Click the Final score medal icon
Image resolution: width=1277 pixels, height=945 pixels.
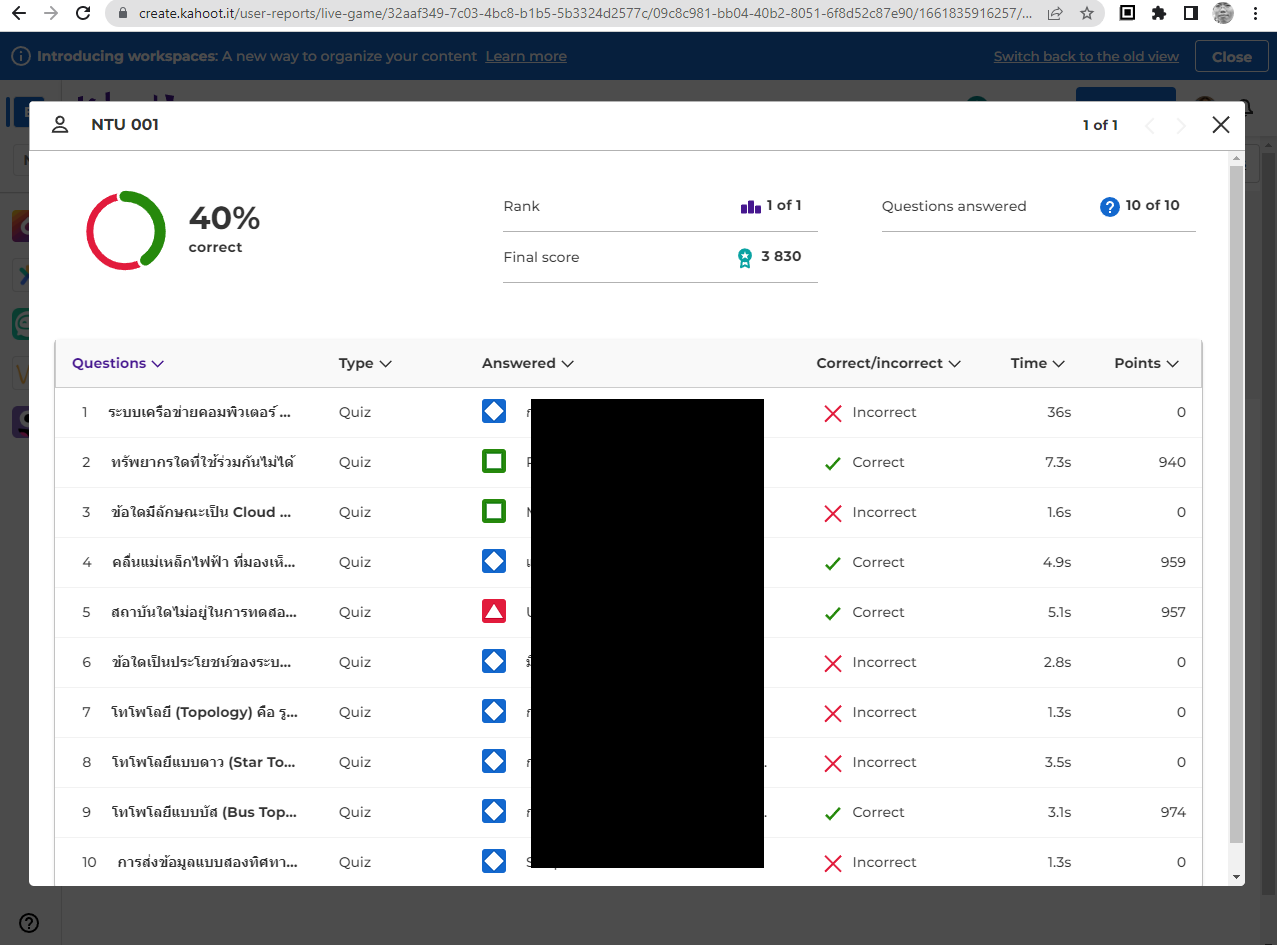pos(745,258)
